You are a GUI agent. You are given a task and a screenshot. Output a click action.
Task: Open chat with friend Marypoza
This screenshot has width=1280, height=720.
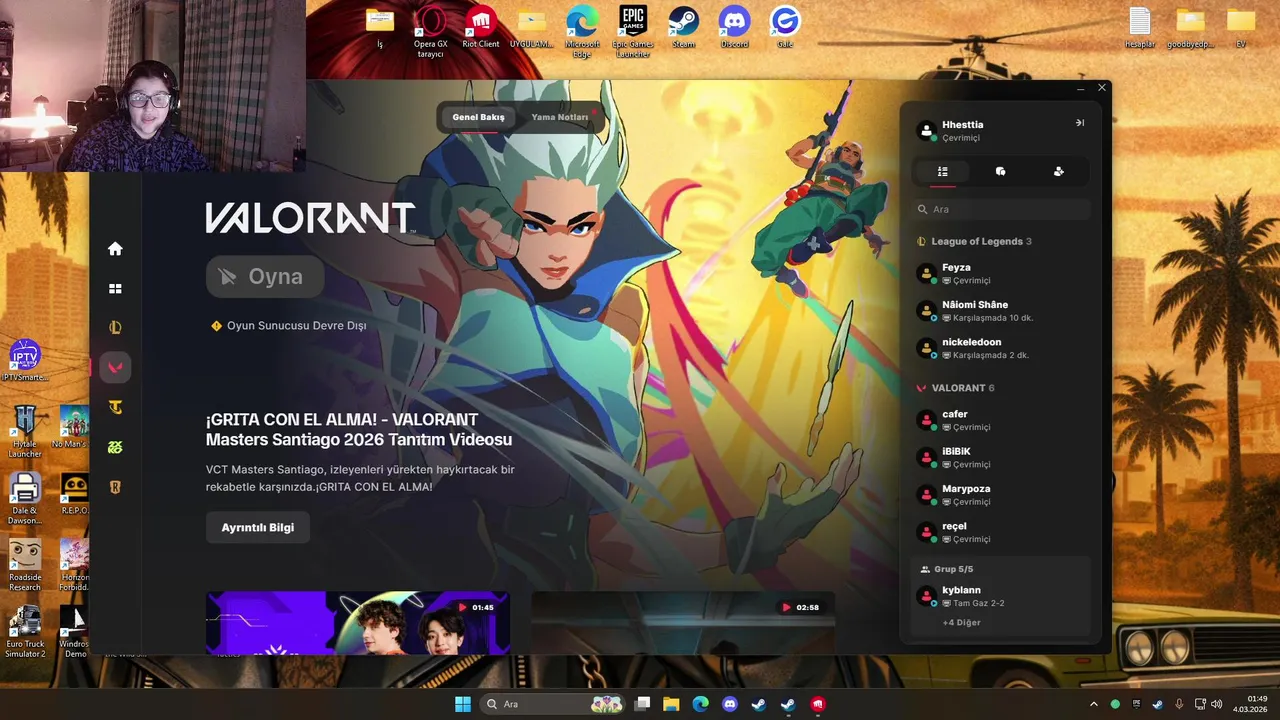[x=1000, y=495]
